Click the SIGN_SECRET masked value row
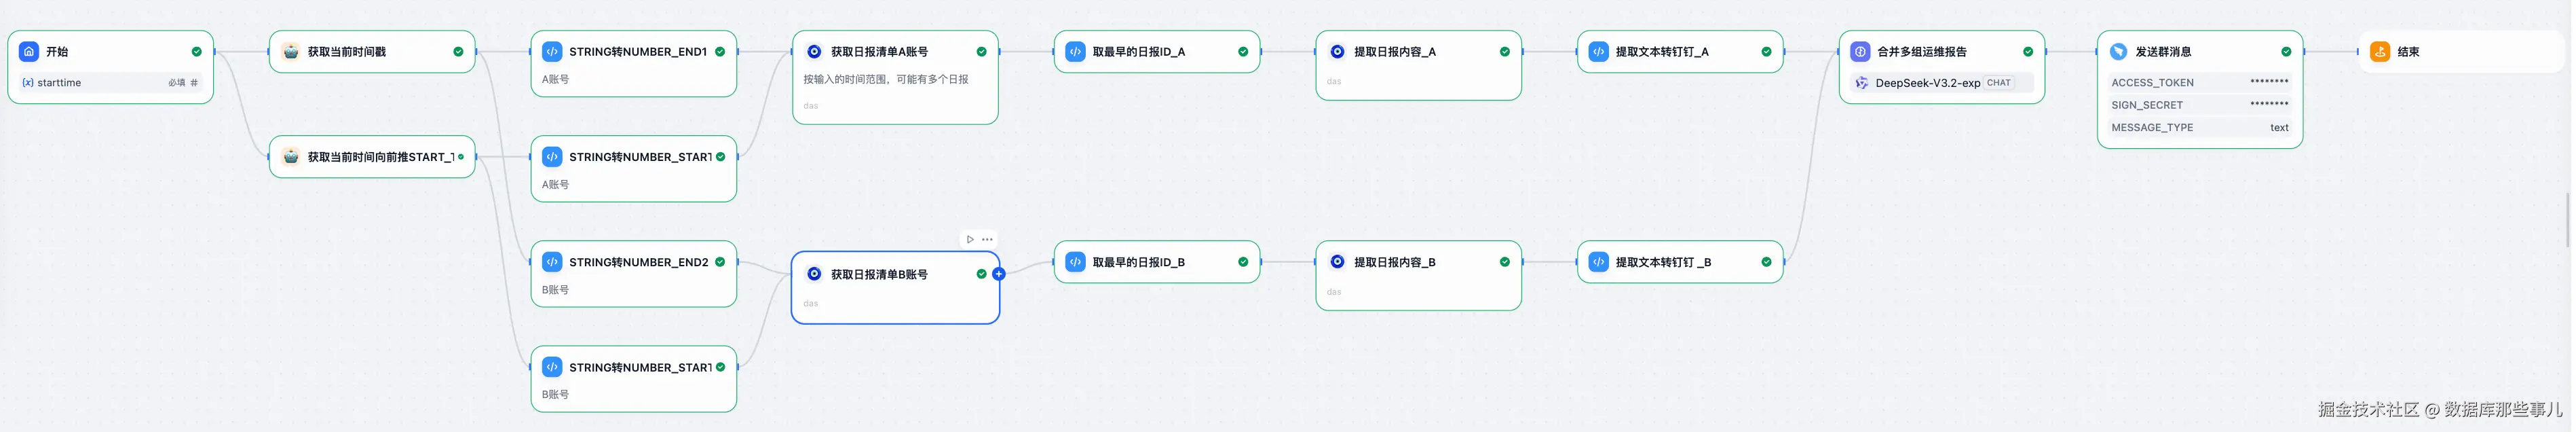This screenshot has height=432, width=2576. [2198, 105]
